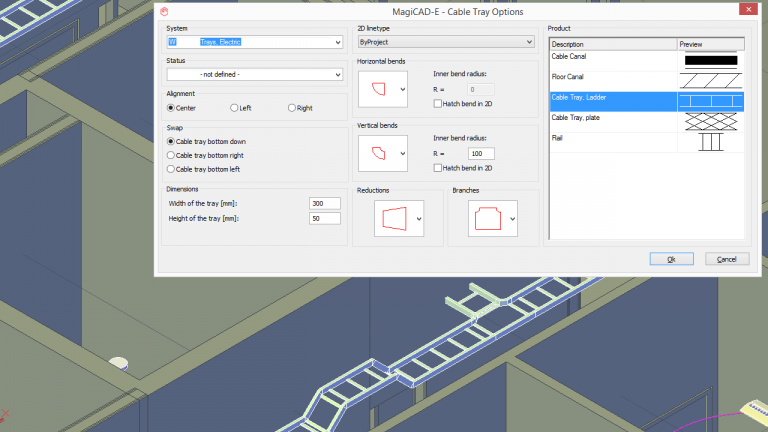Select the Cable Tray, plate preview

[x=711, y=121]
